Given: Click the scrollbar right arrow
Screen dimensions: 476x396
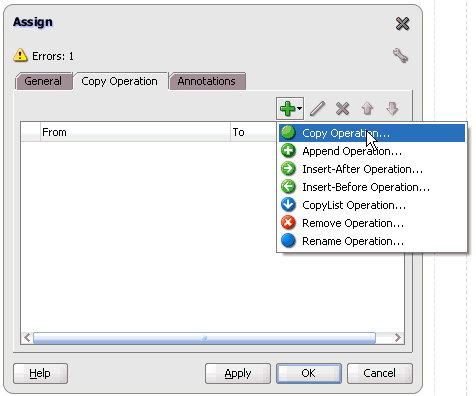Looking at the screenshot, I should 397,338.
